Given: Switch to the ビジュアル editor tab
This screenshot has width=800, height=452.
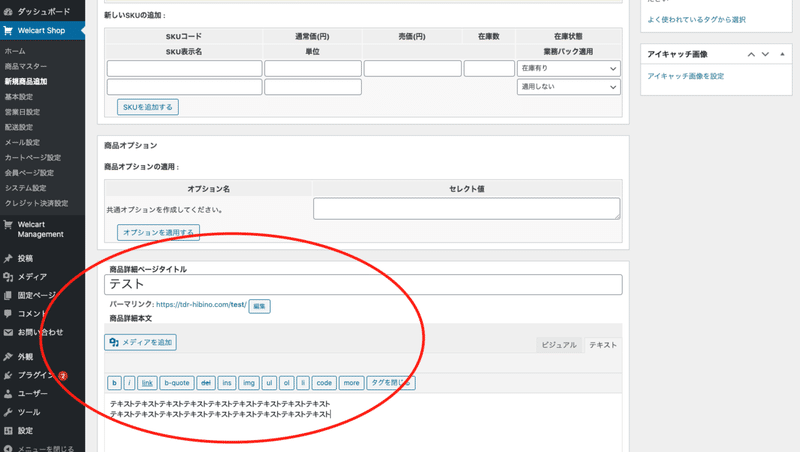Looking at the screenshot, I should (559, 345).
